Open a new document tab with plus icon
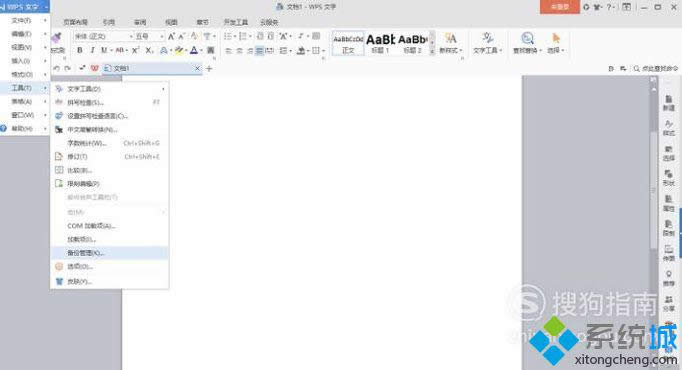Screen dimensions: 682x370 click(209, 68)
